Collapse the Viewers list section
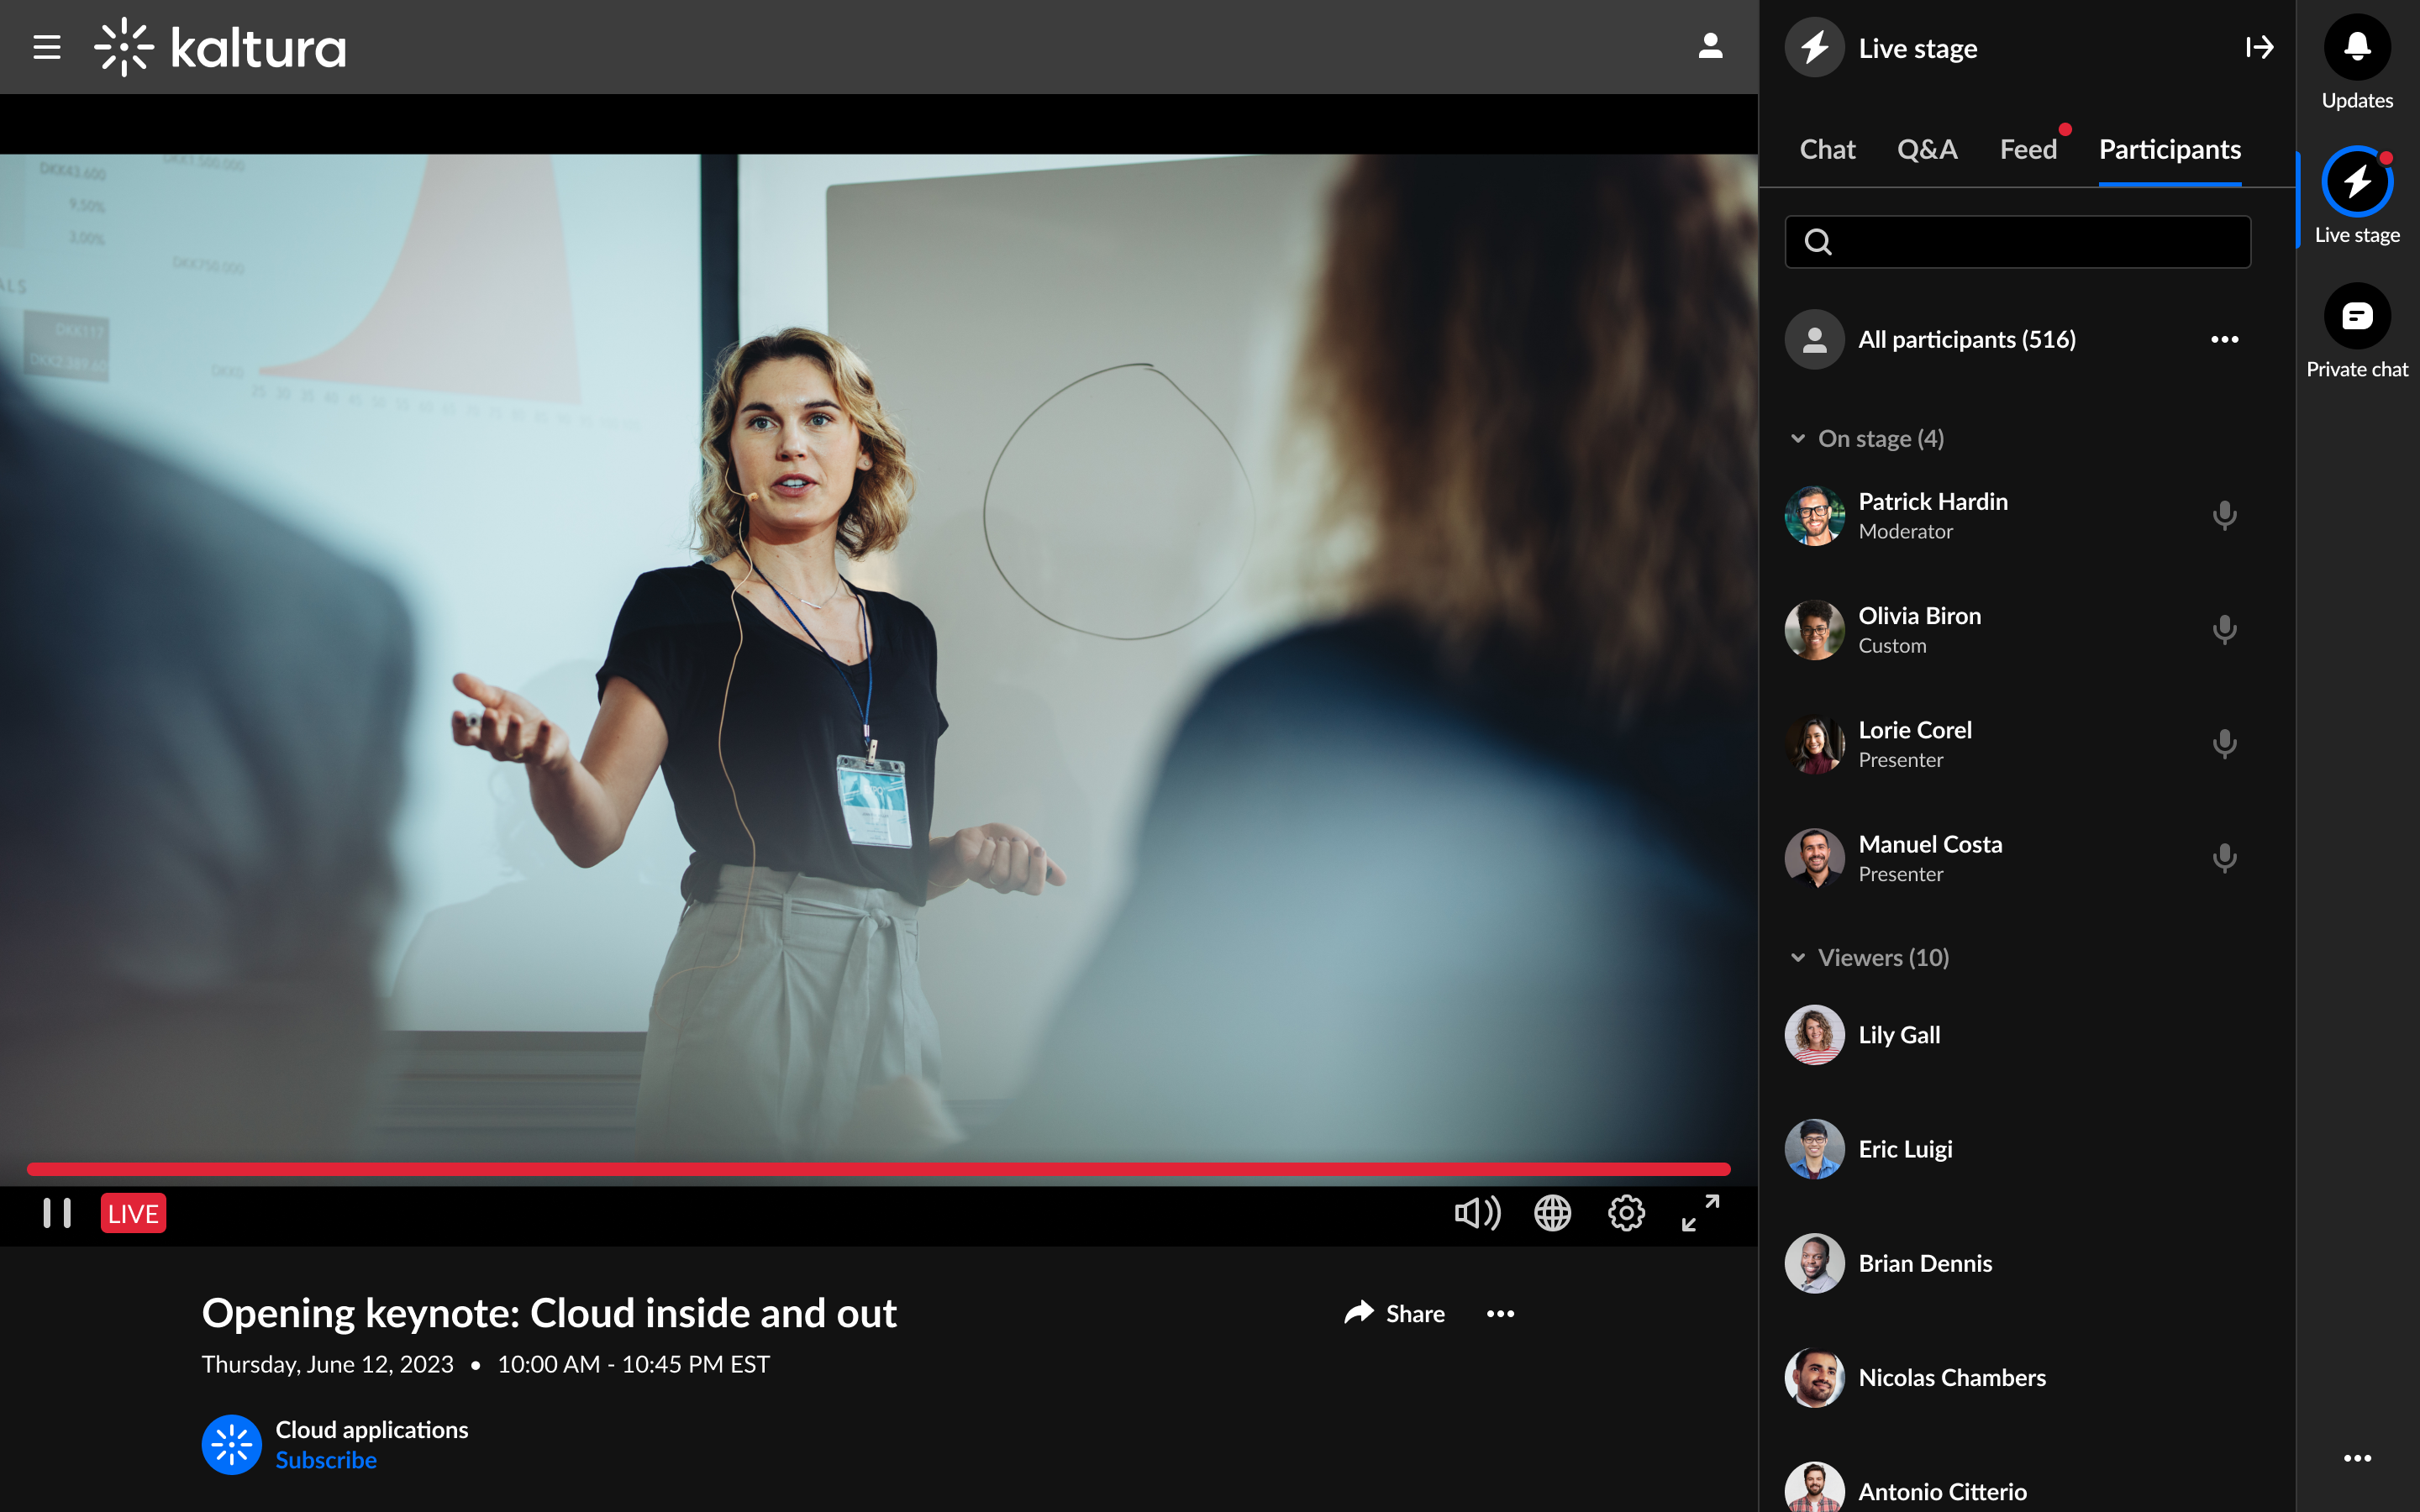Image resolution: width=2420 pixels, height=1512 pixels. [1798, 958]
